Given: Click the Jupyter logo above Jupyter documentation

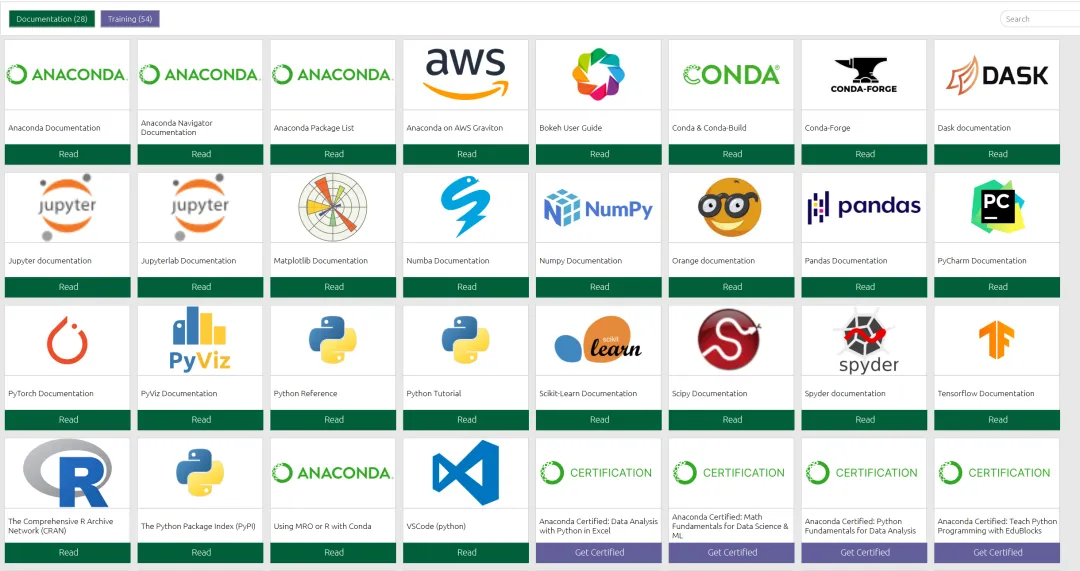Looking at the screenshot, I should [68, 207].
